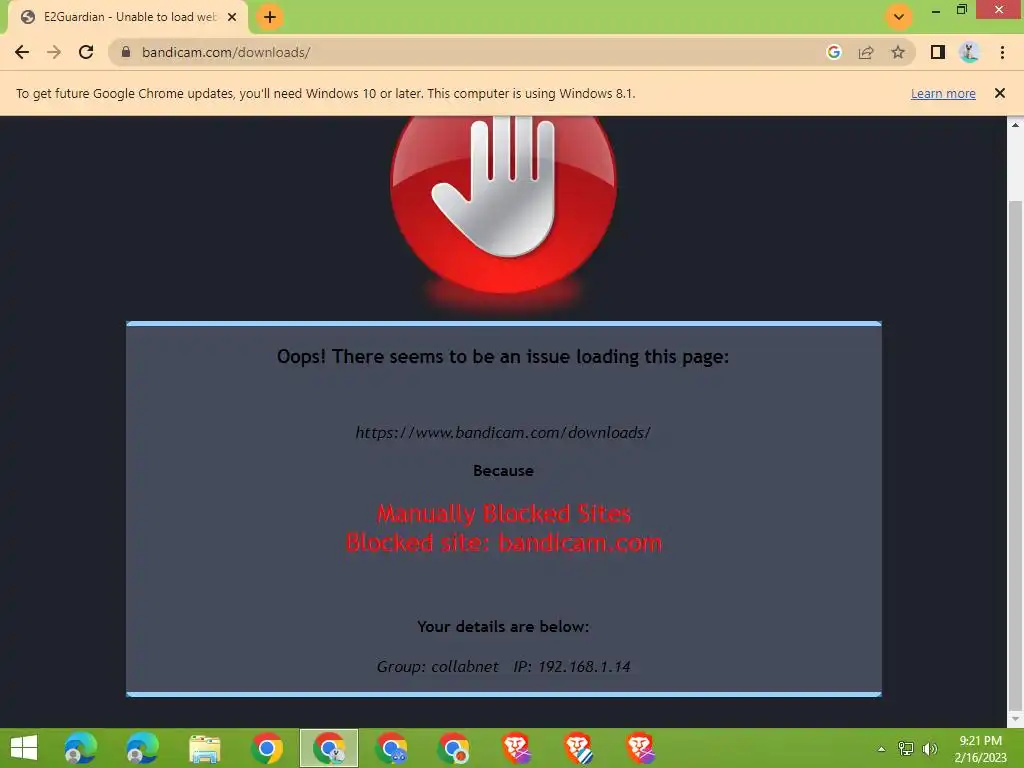The width and height of the screenshot is (1024, 768).
Task: Click the "Manually Blocked Sites" reason text
Action: tap(504, 514)
